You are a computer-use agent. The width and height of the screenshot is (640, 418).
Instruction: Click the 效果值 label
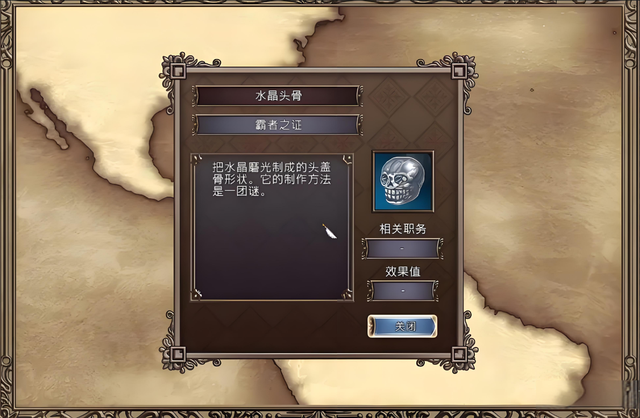[403, 271]
